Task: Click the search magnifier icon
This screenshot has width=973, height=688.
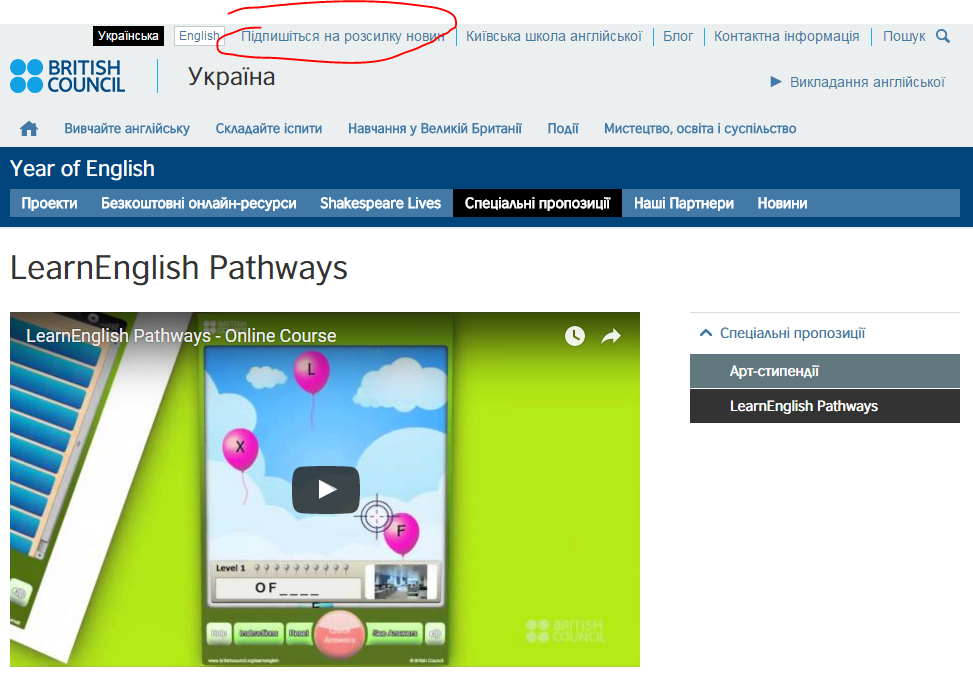Action: [x=943, y=36]
